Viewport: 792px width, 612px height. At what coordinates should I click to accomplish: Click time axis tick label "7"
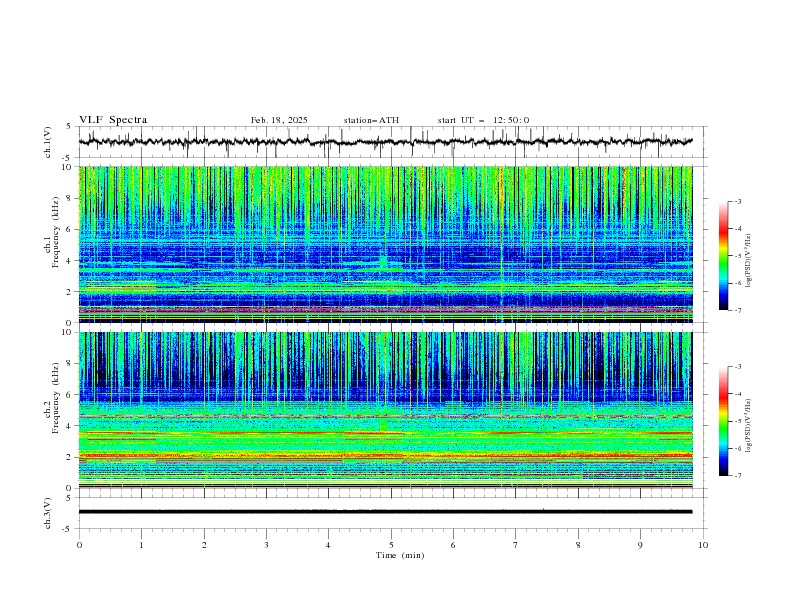point(516,545)
